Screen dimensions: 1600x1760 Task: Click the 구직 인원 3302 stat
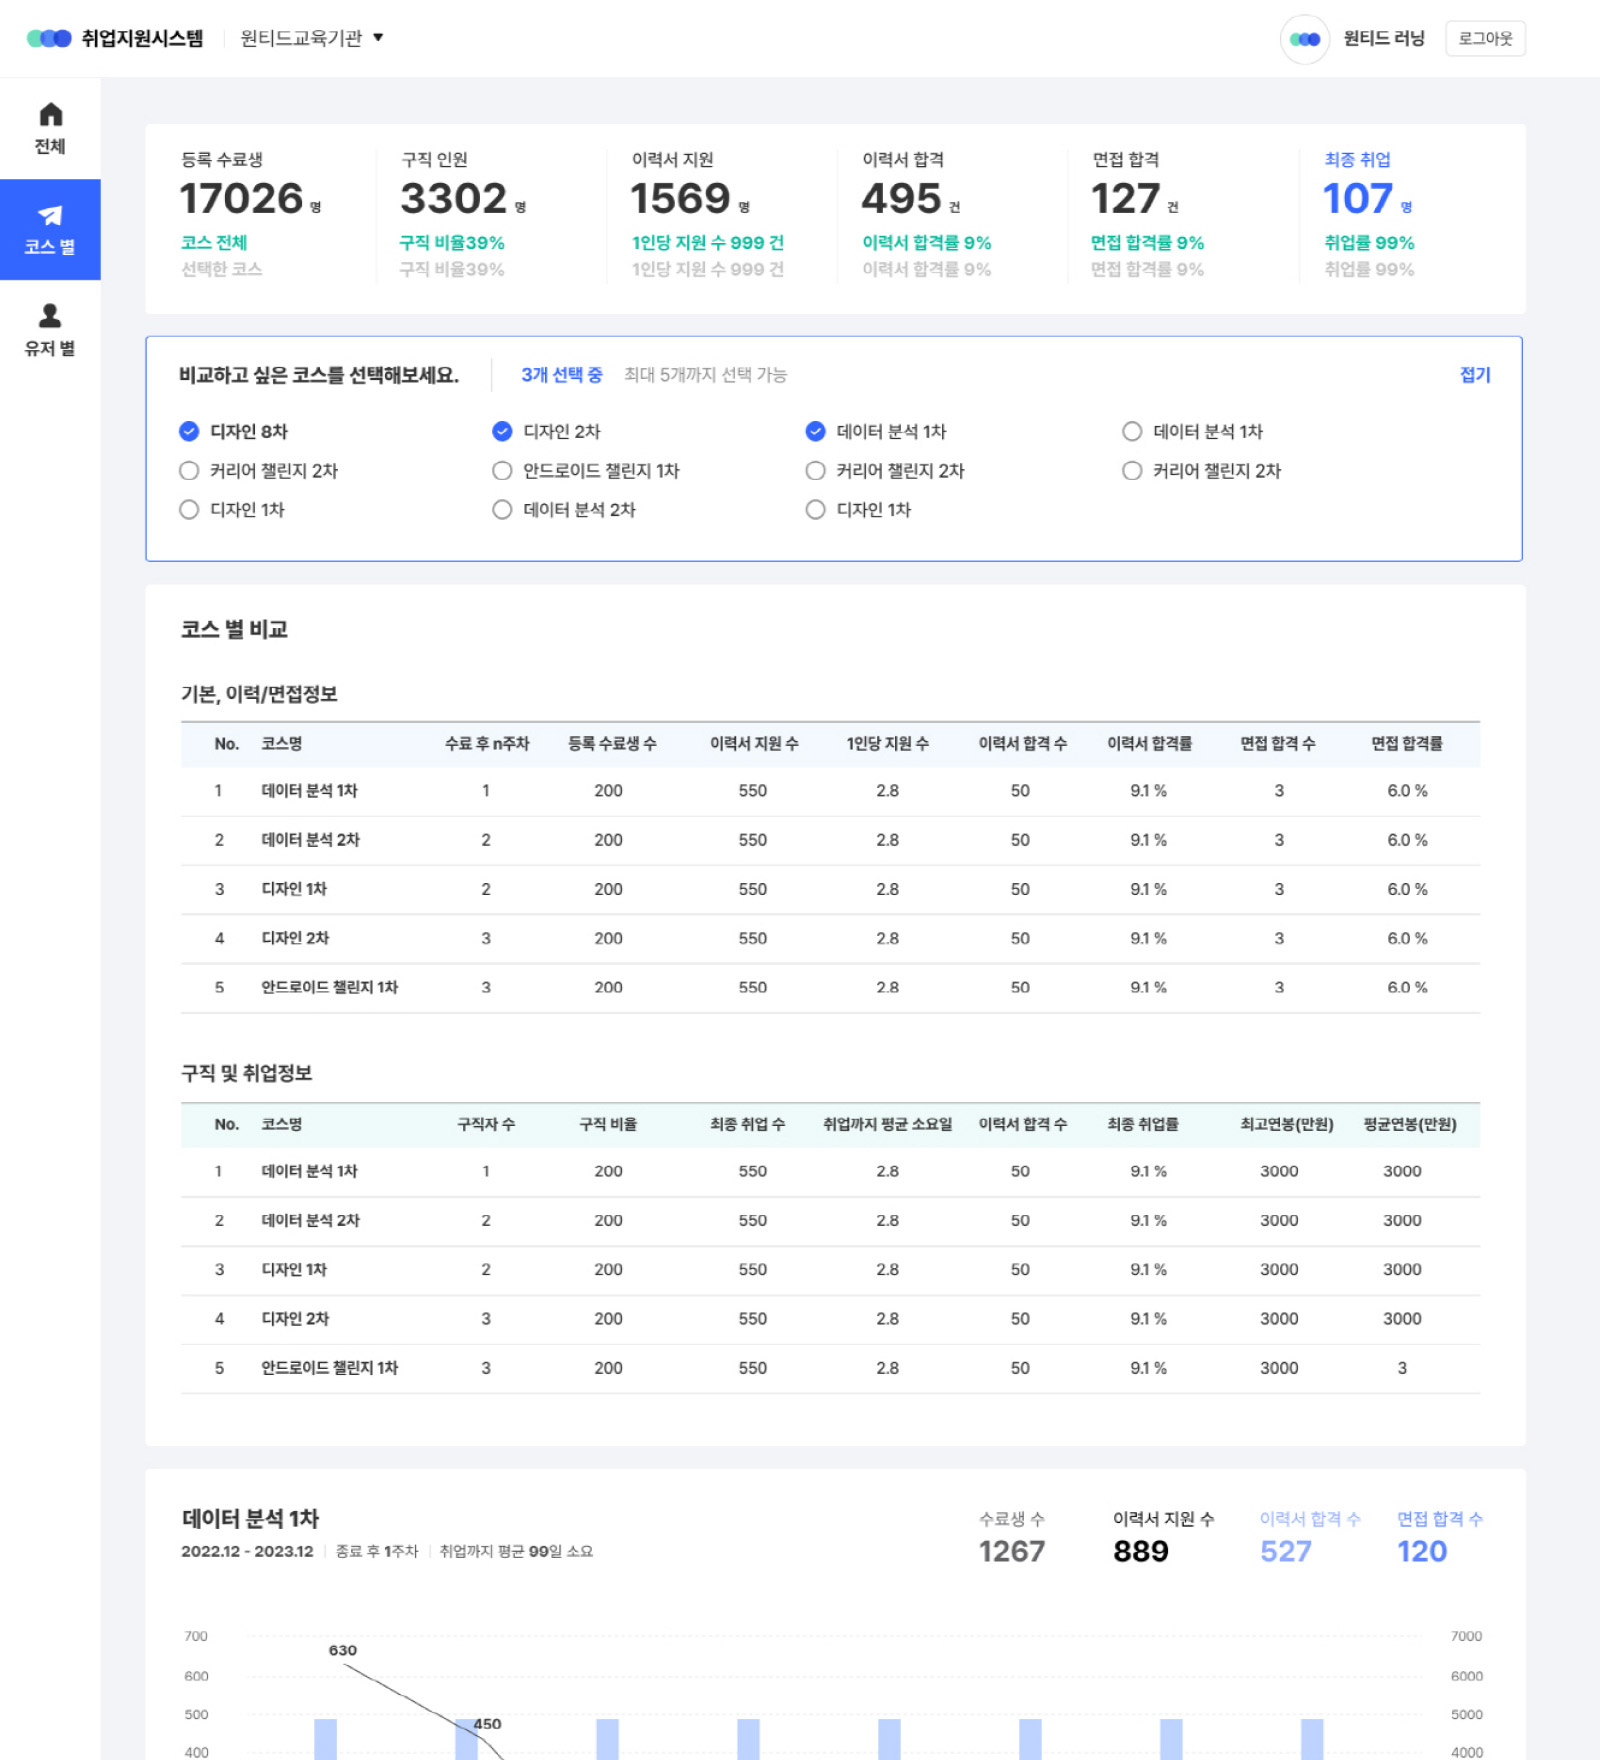click(x=463, y=198)
